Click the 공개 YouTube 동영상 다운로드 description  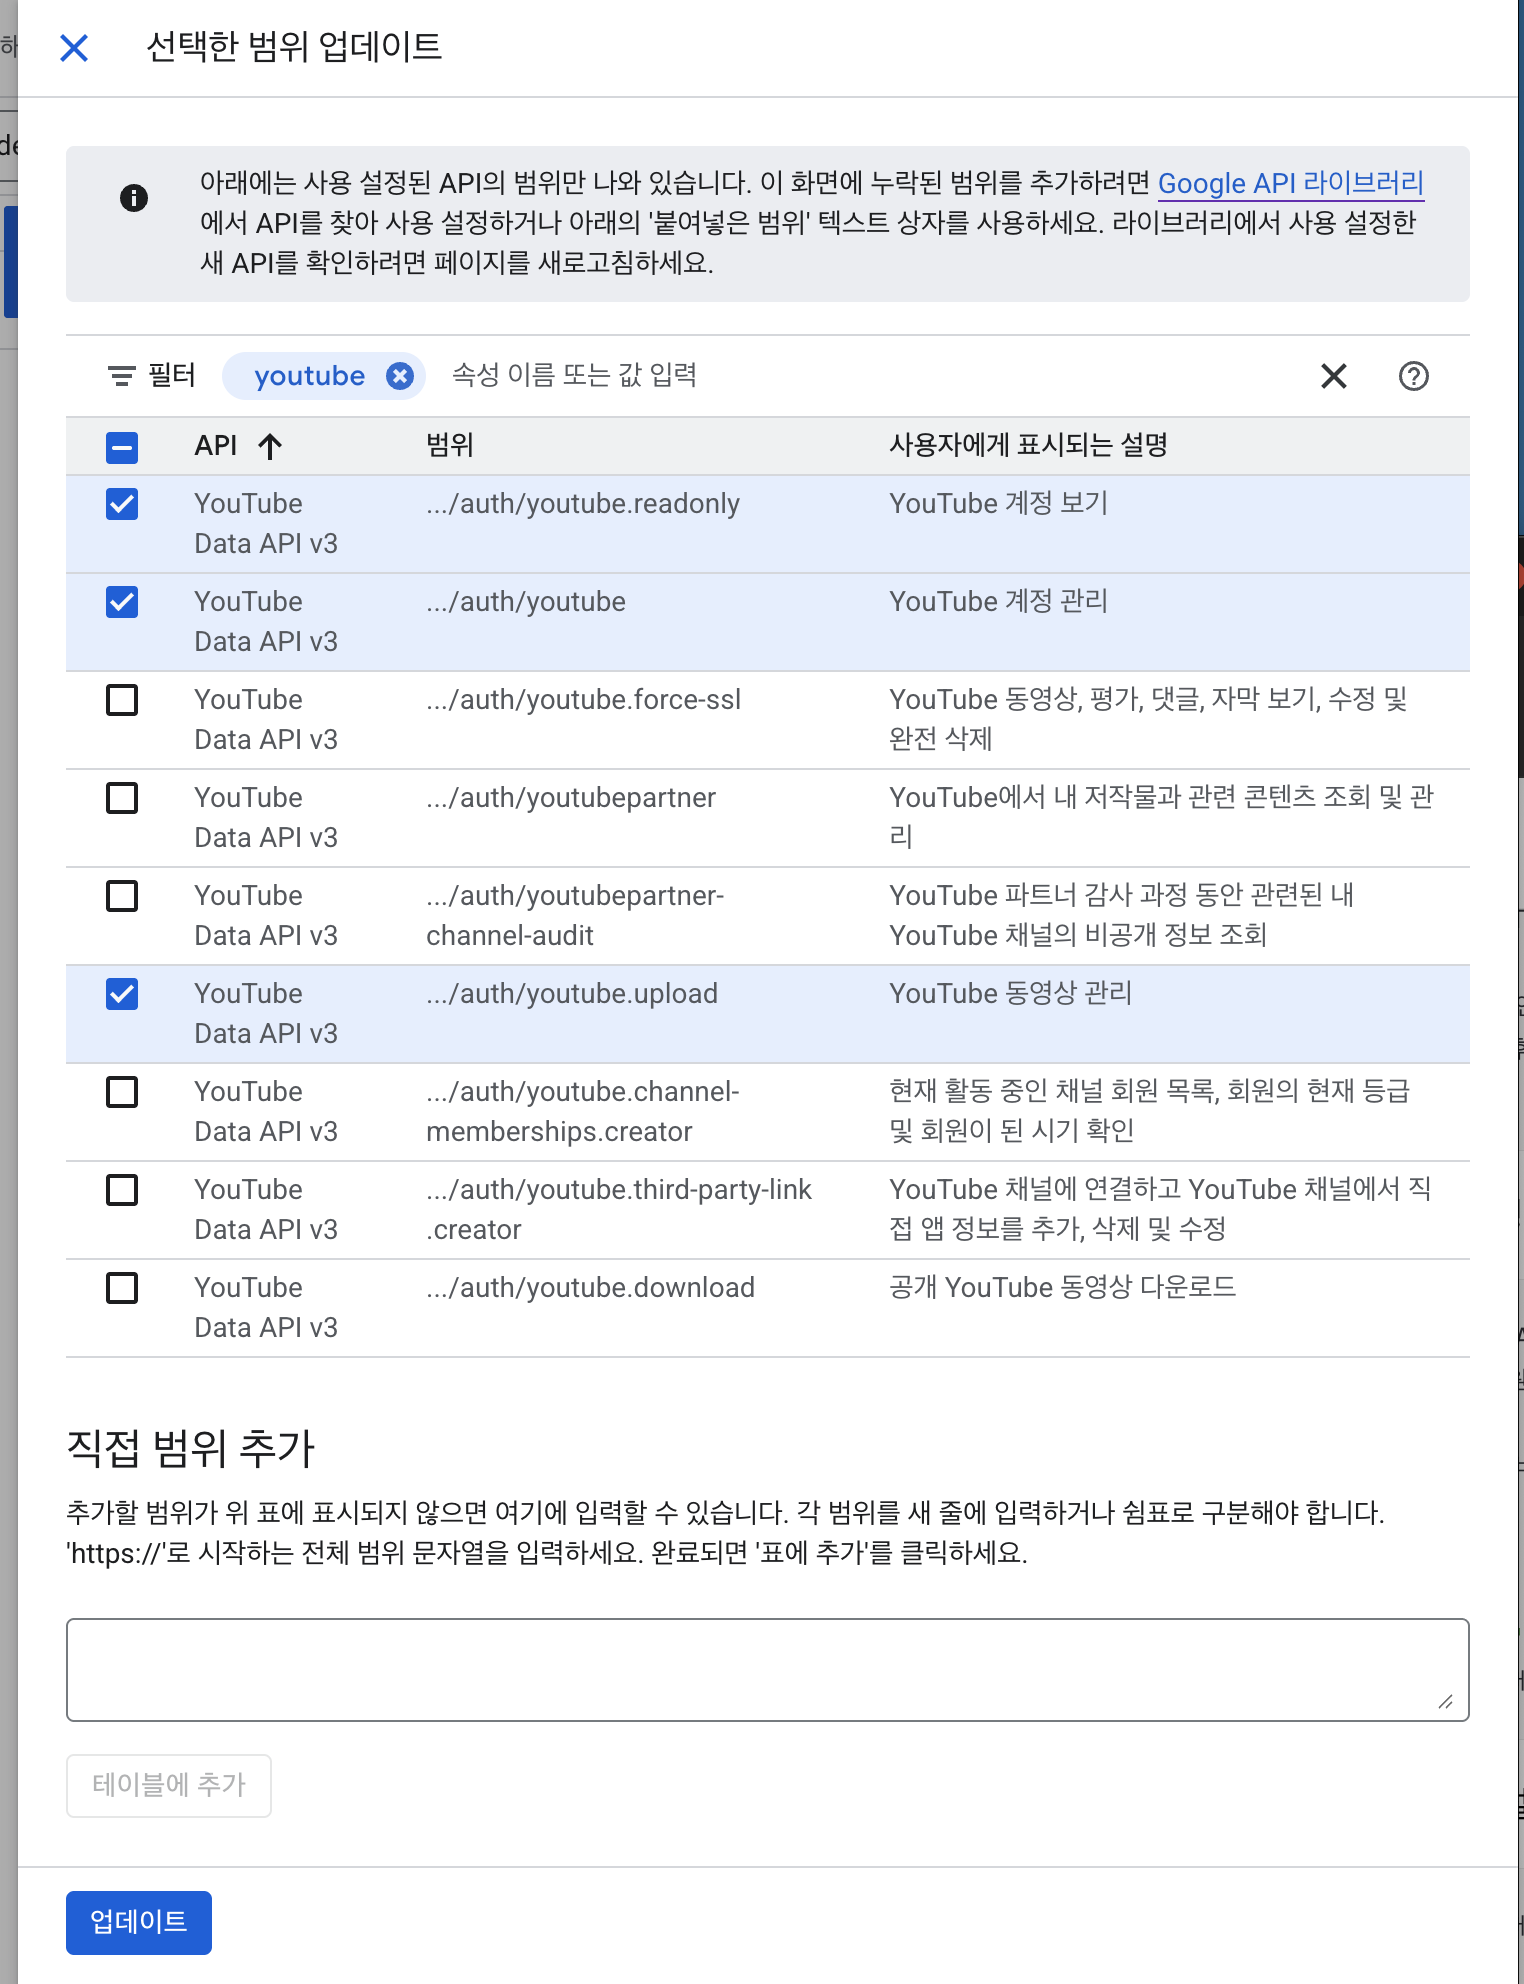click(1062, 1287)
